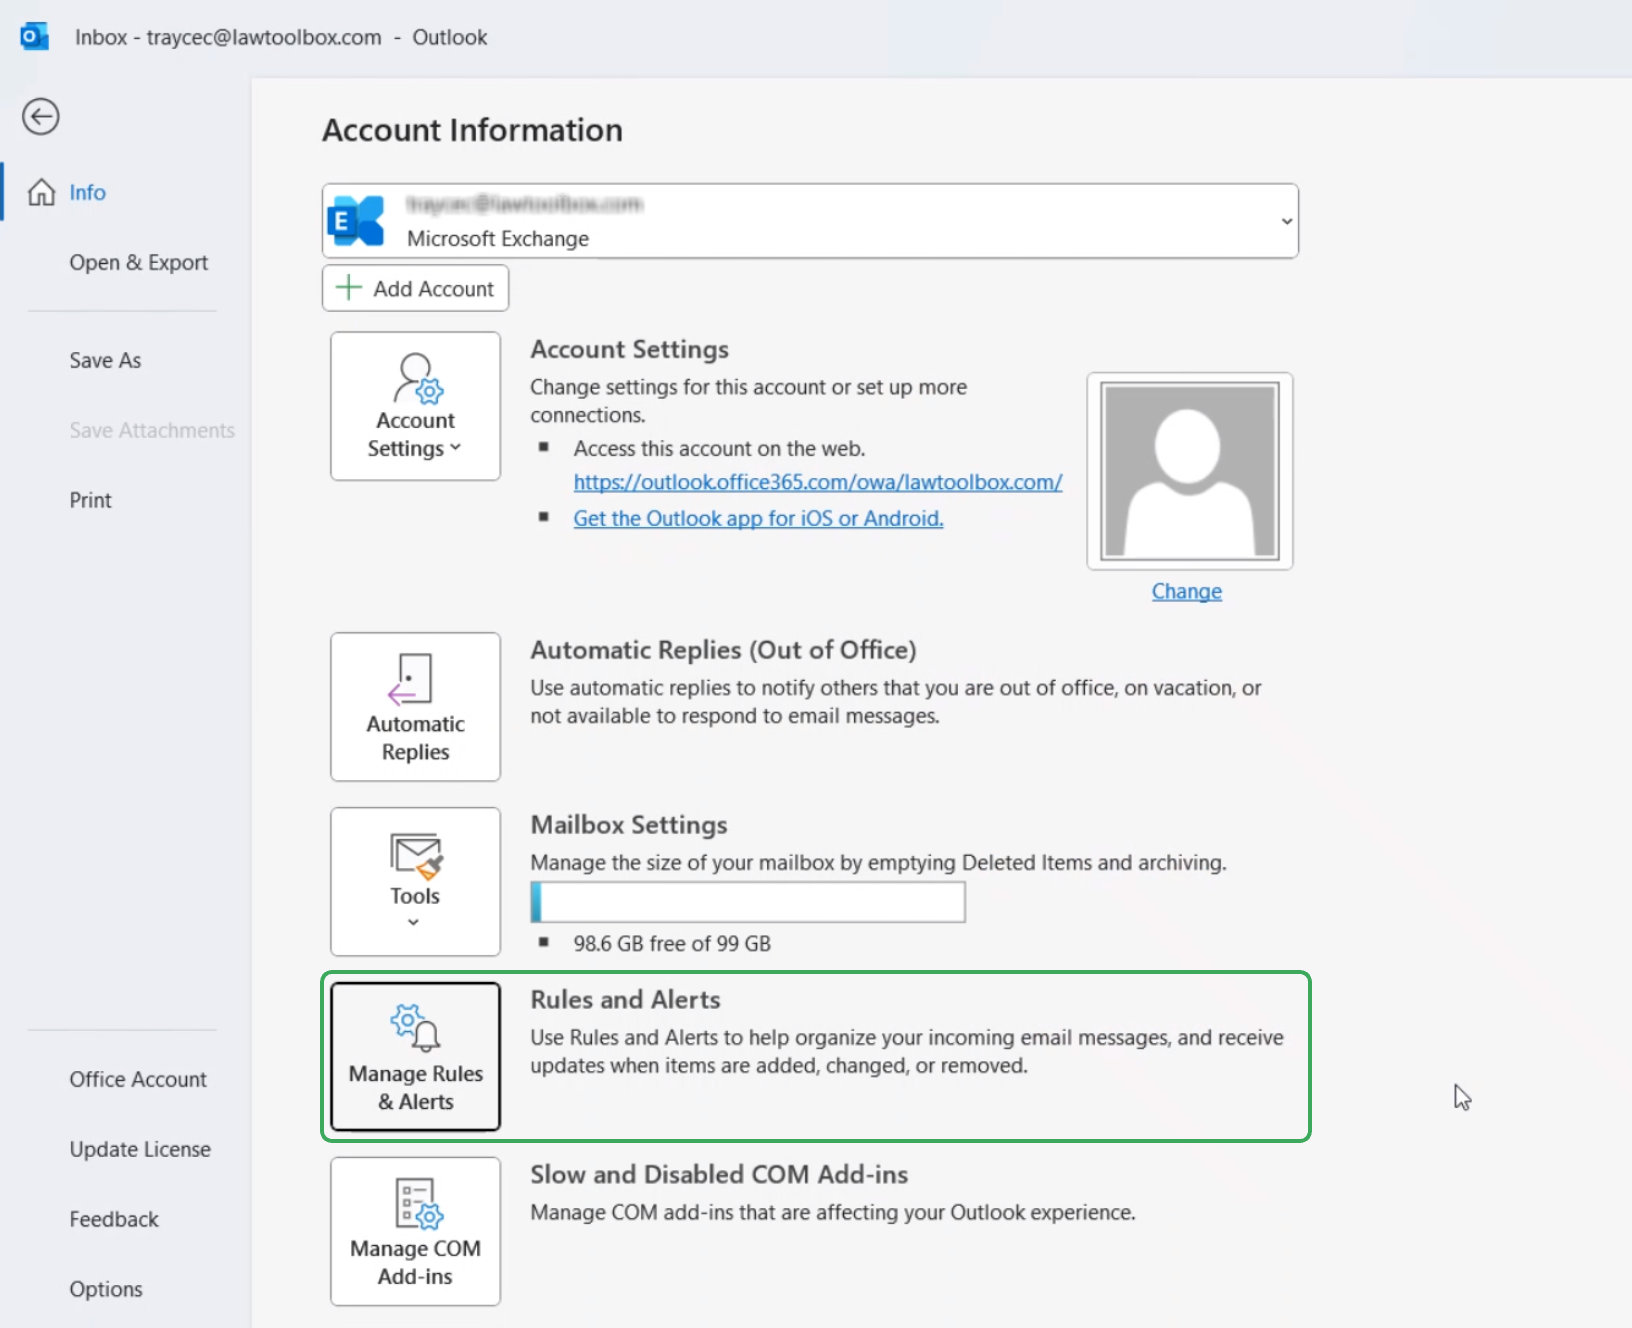1632x1328 pixels.
Task: Open the Account Settings button
Action: pos(415,406)
